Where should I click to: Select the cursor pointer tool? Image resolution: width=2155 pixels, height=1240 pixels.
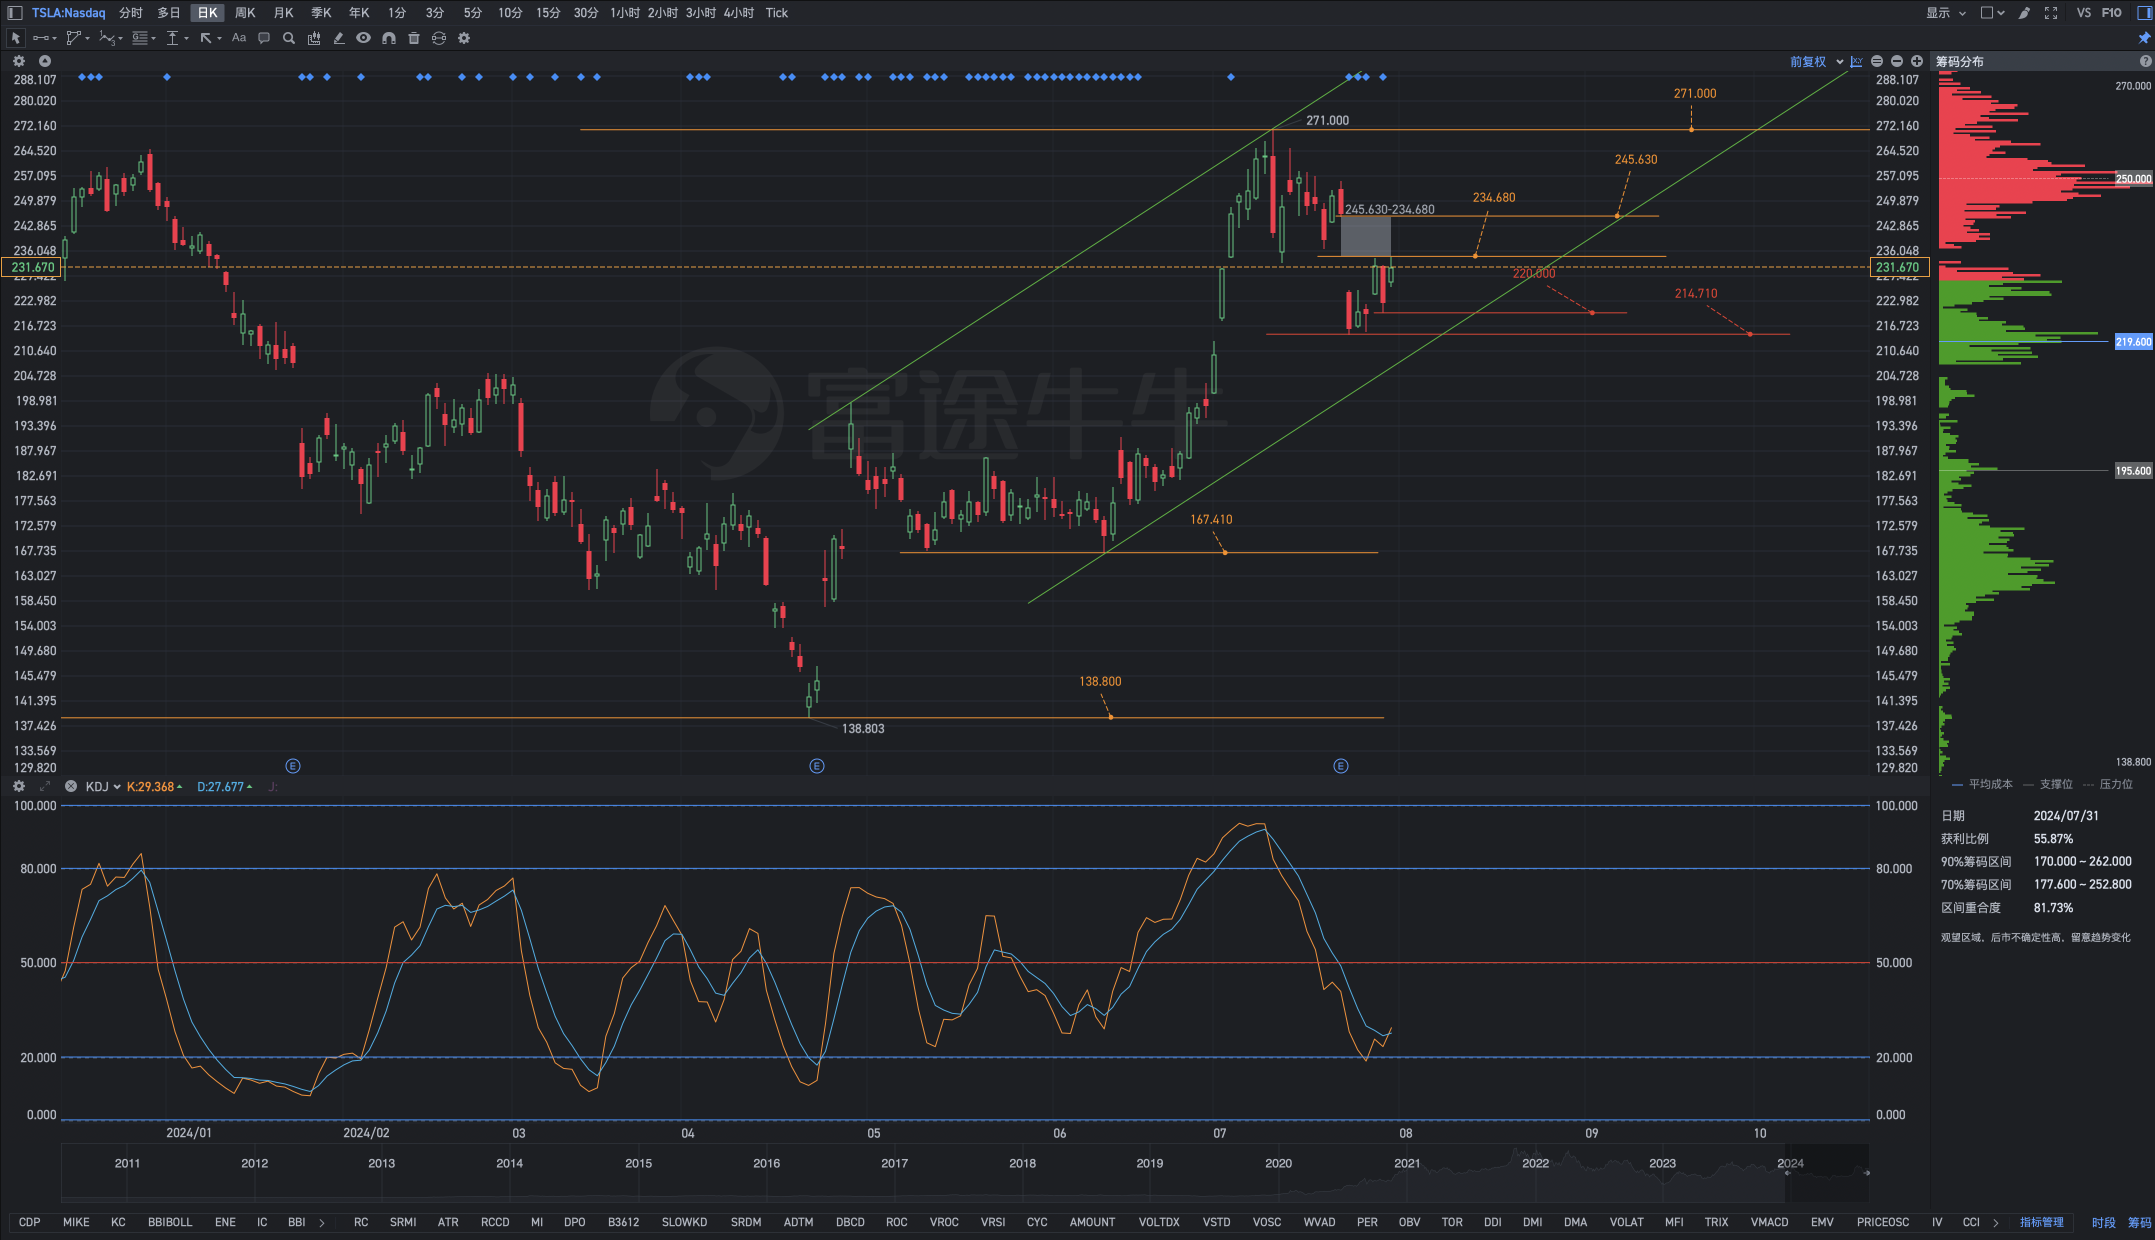pyautogui.click(x=15, y=38)
